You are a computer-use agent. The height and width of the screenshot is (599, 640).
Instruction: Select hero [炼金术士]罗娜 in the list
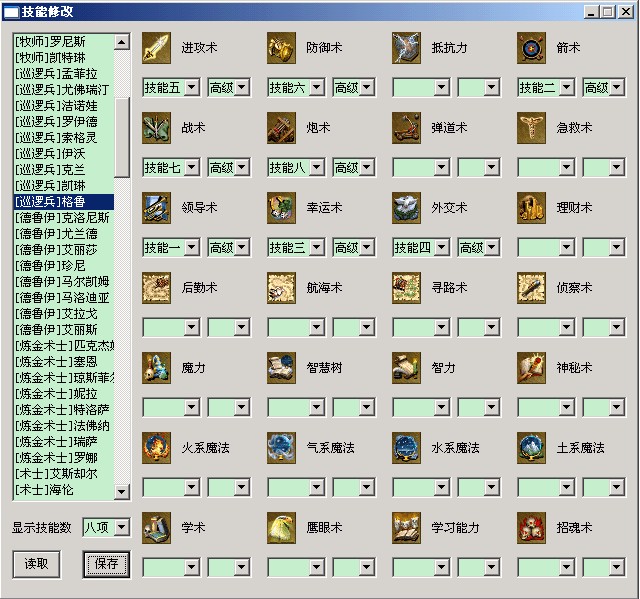pos(64,457)
